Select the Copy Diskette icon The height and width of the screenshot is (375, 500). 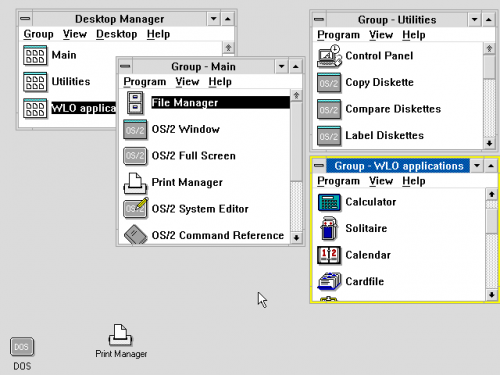pyautogui.click(x=329, y=83)
